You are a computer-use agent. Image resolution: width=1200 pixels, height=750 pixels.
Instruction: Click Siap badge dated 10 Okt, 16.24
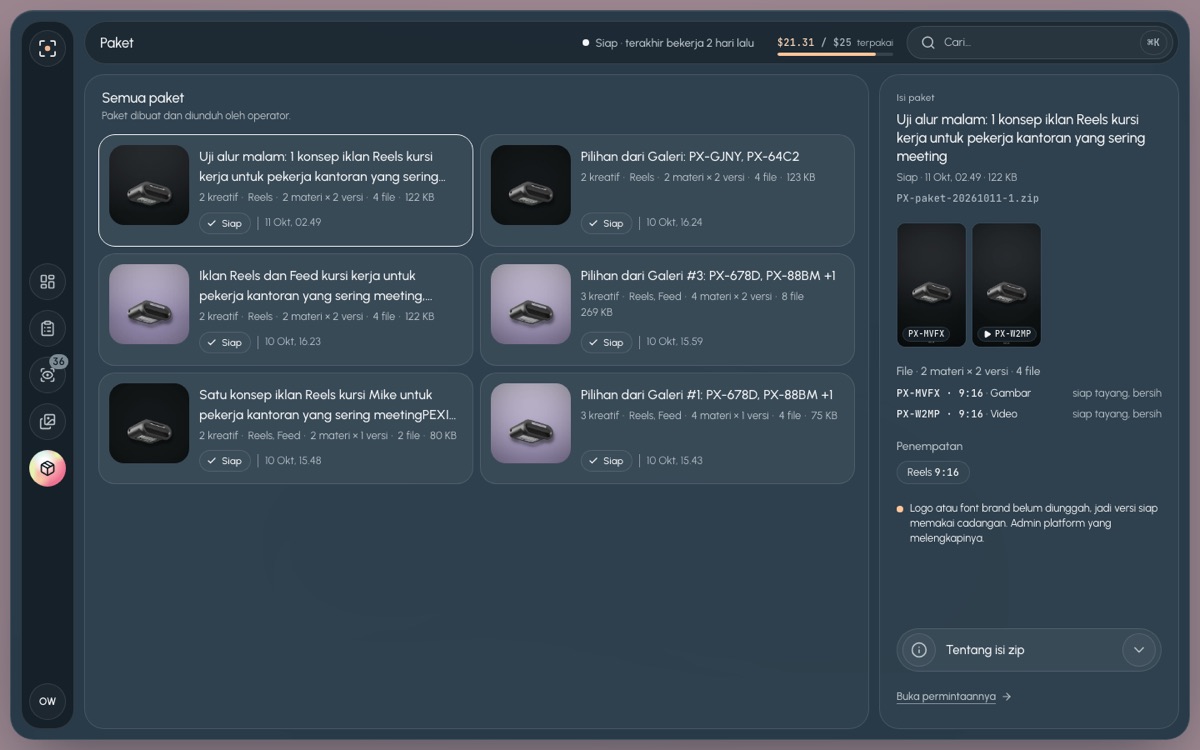point(606,223)
